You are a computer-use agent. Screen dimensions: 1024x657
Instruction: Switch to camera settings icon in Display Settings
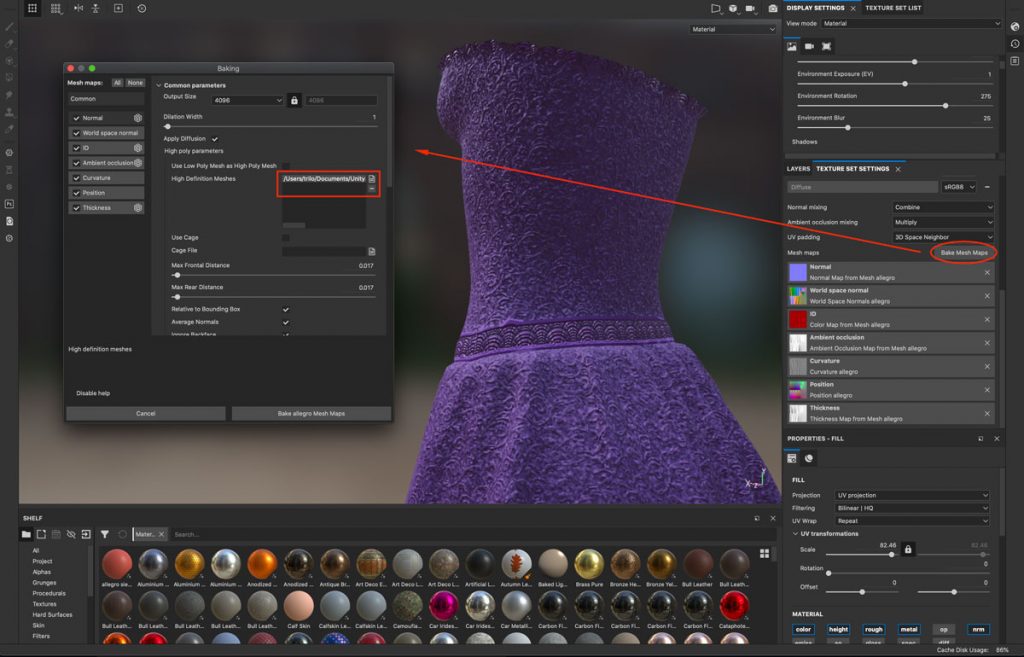(809, 46)
